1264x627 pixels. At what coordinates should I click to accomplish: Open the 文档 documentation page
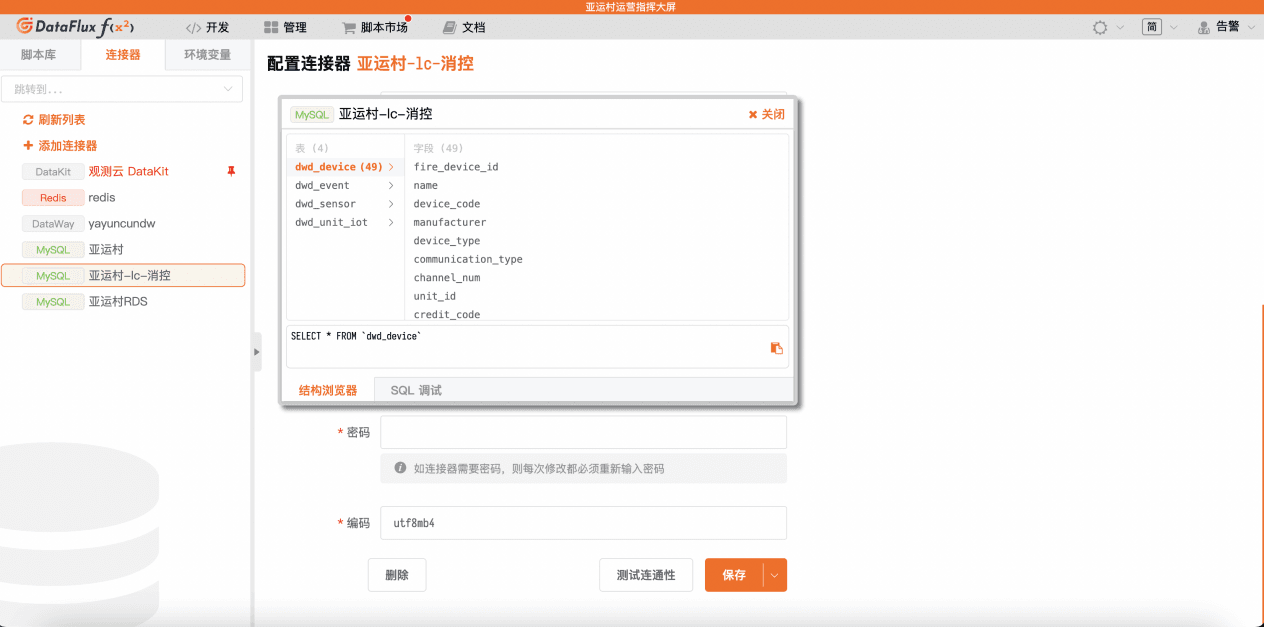464,28
